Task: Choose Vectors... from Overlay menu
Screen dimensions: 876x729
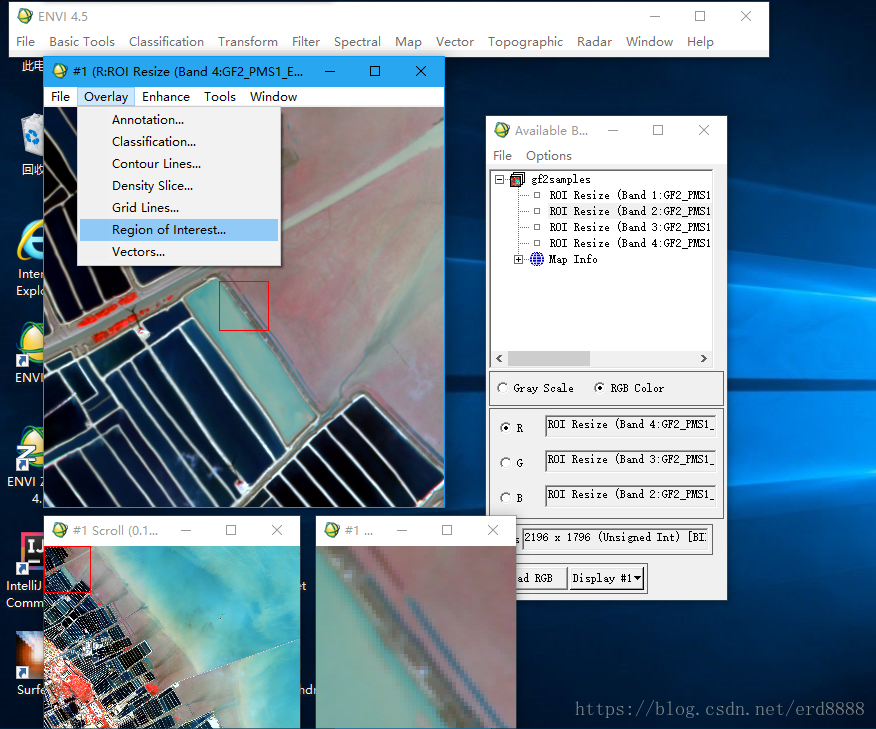Action: point(179,252)
